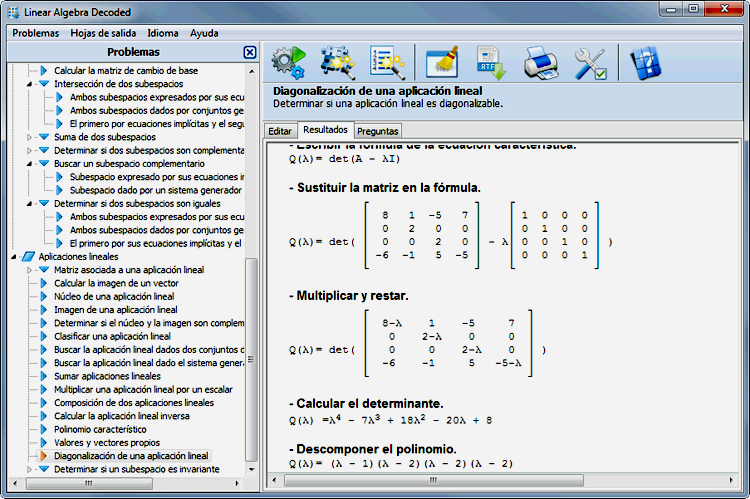Screen dimensions: 750x499
Task: Click the printer icon
Action: pos(540,62)
